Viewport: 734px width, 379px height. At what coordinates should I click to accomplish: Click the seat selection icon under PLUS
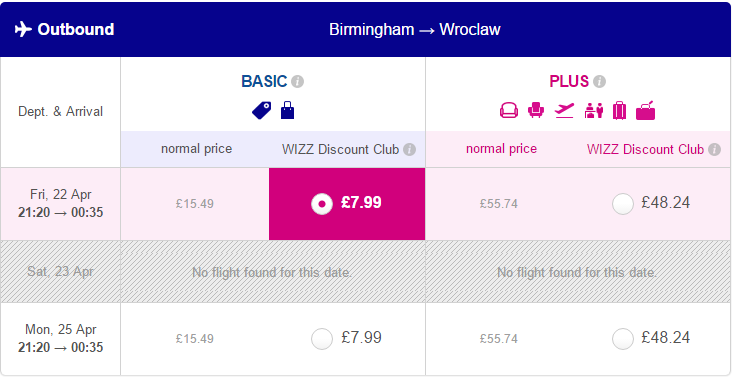(x=509, y=111)
